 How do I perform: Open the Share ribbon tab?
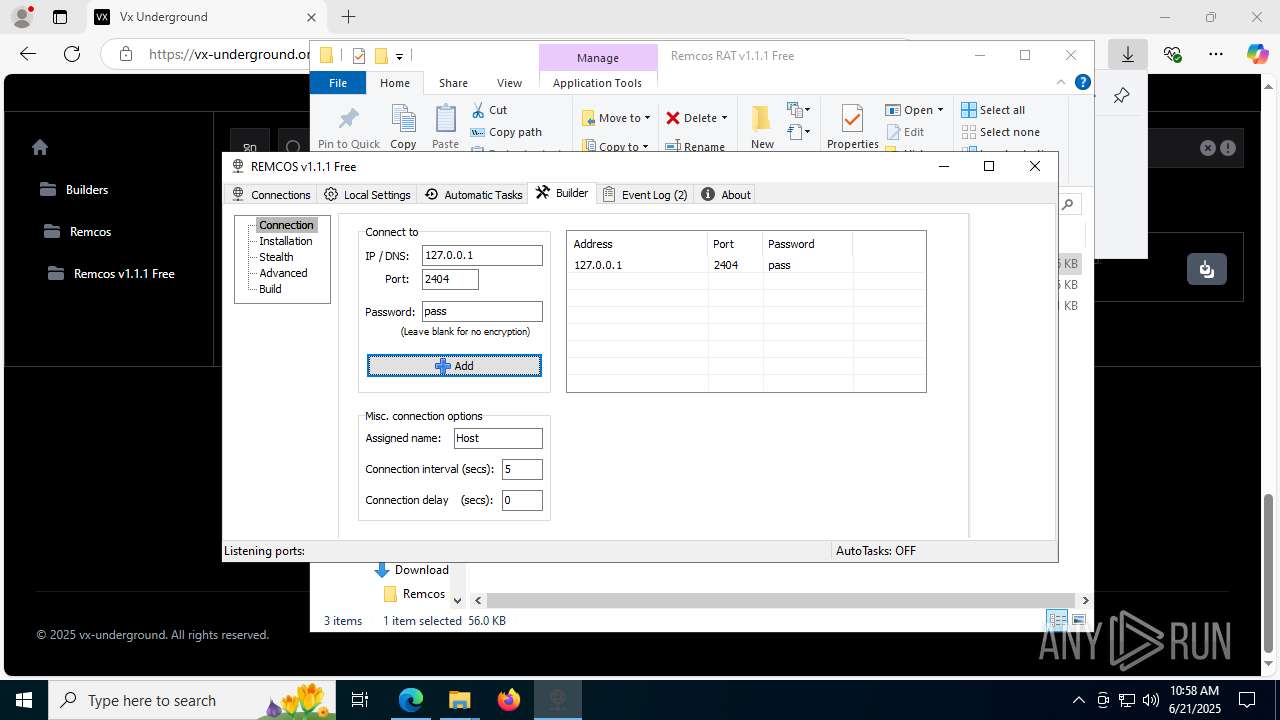(453, 83)
